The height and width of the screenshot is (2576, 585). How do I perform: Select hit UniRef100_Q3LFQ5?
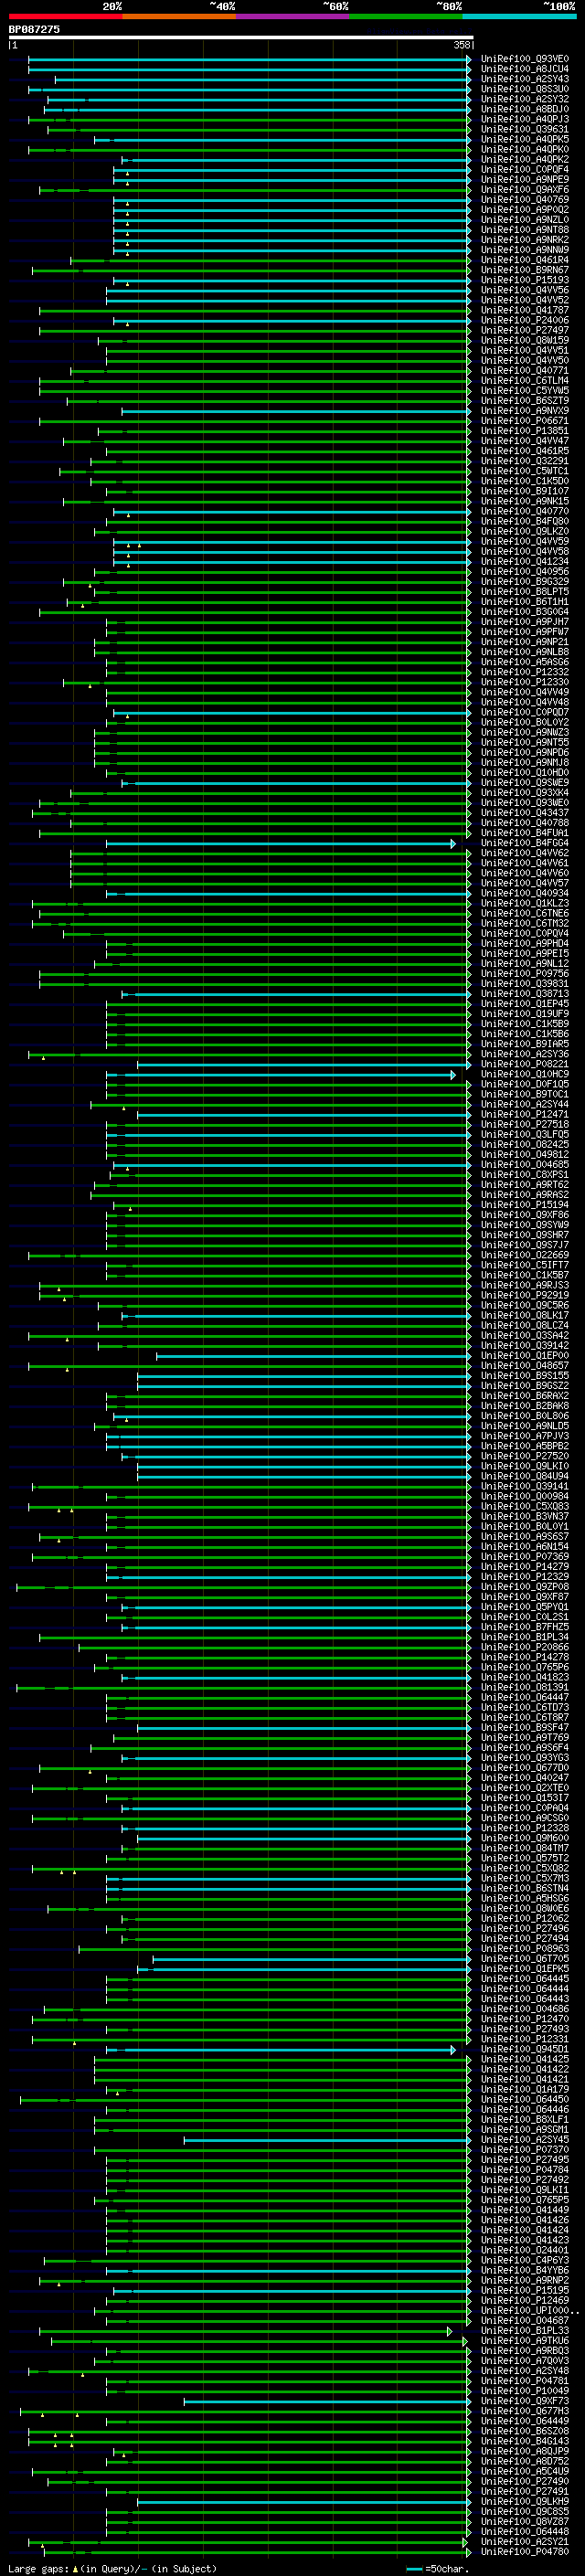[x=525, y=1135]
